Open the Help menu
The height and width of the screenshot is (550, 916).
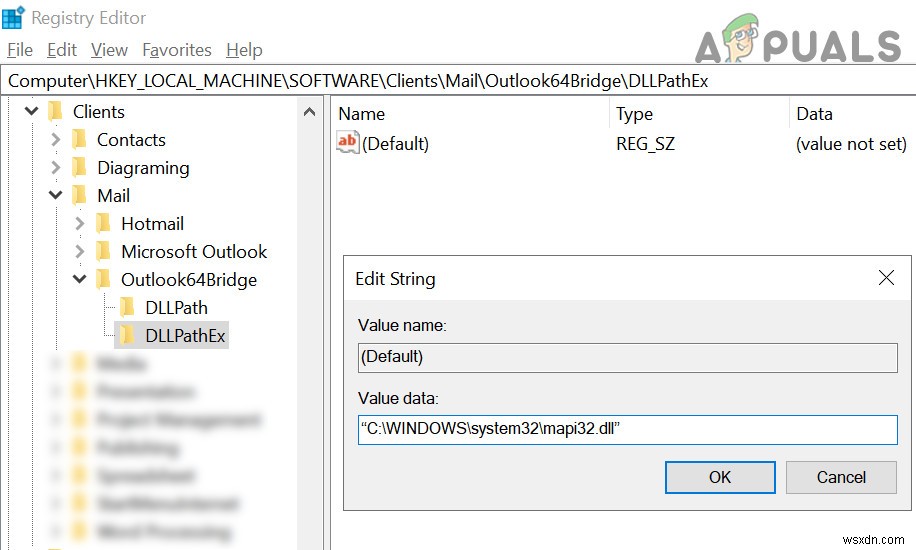pyautogui.click(x=244, y=50)
